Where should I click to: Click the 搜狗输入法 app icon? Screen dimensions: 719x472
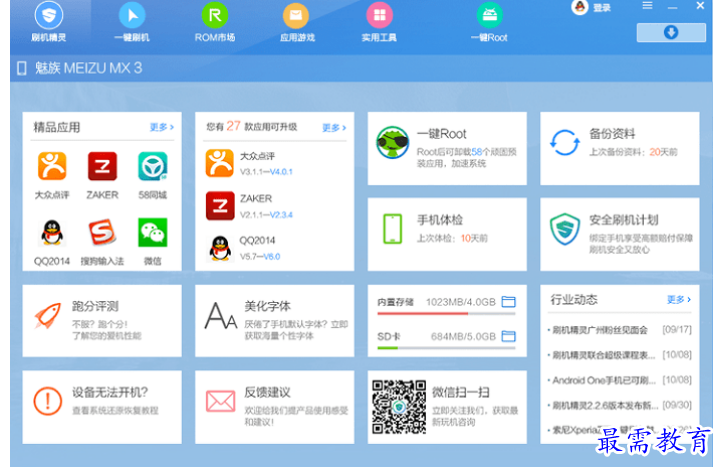click(x=102, y=233)
